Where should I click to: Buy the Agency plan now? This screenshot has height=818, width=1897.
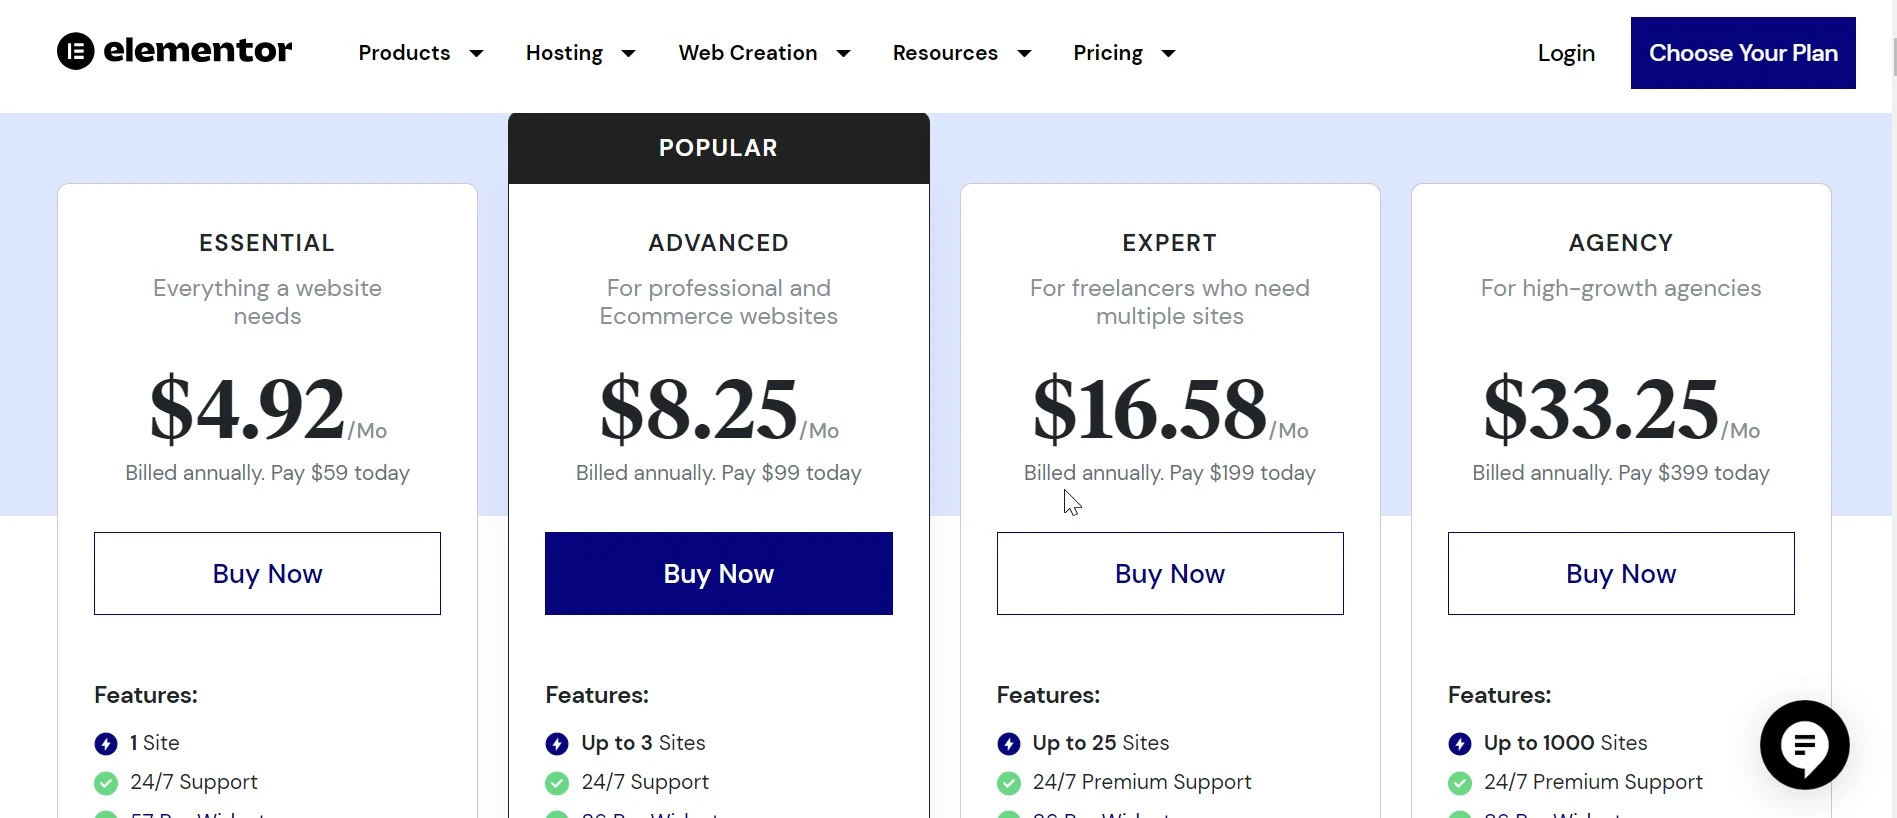click(x=1621, y=574)
